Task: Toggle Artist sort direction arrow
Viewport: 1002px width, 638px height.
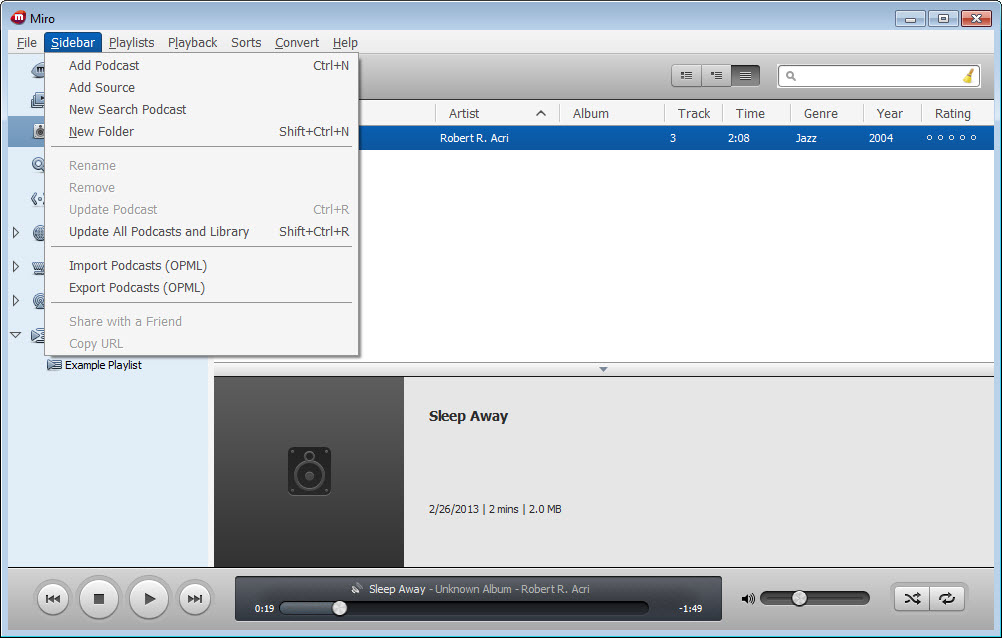Action: tap(541, 114)
